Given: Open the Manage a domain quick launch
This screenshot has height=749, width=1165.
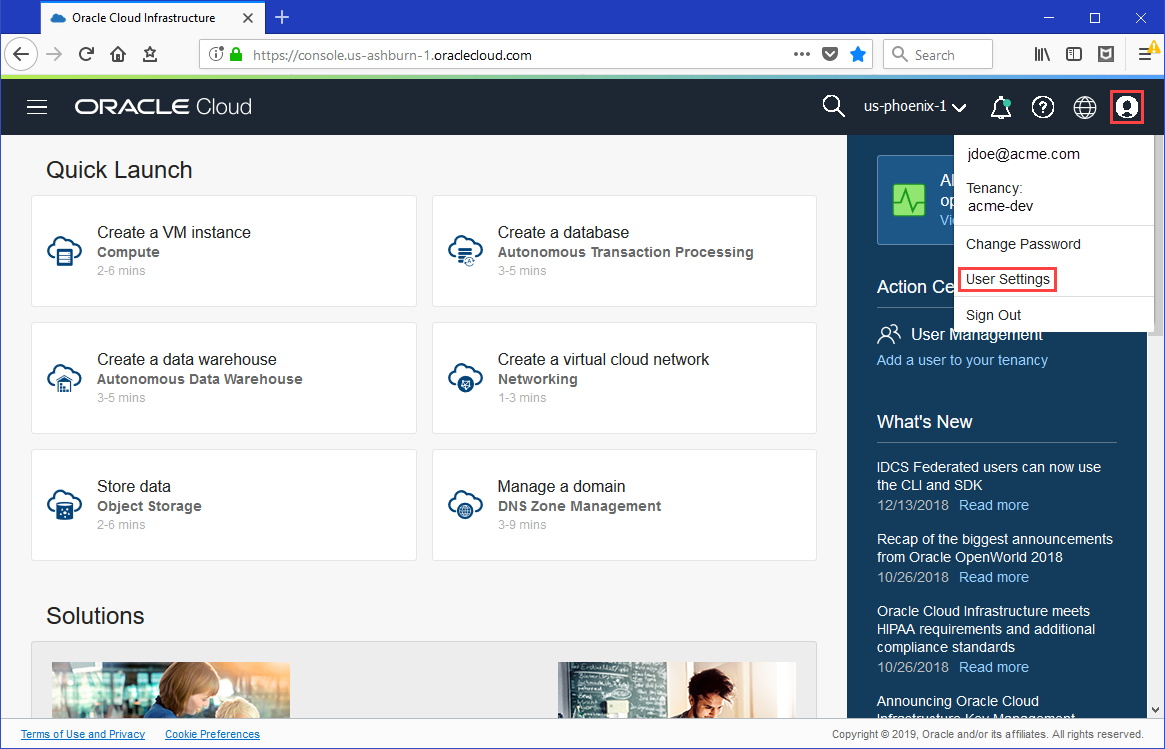Looking at the screenshot, I should [624, 505].
